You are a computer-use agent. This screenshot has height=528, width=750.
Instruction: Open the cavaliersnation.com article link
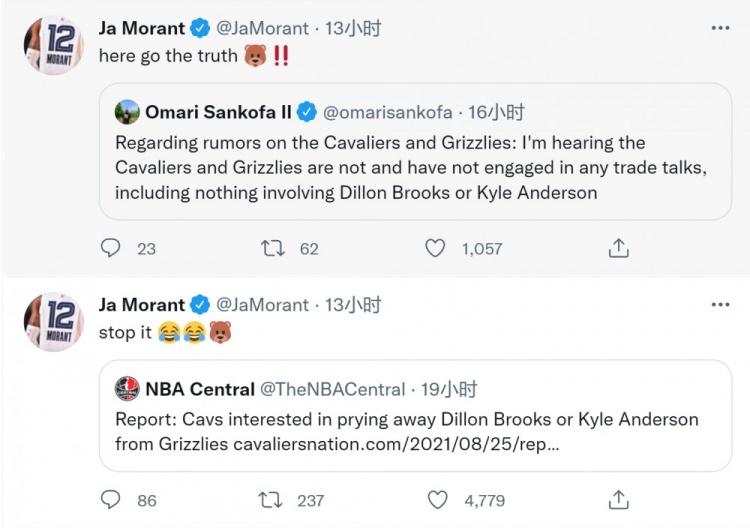pos(396,443)
